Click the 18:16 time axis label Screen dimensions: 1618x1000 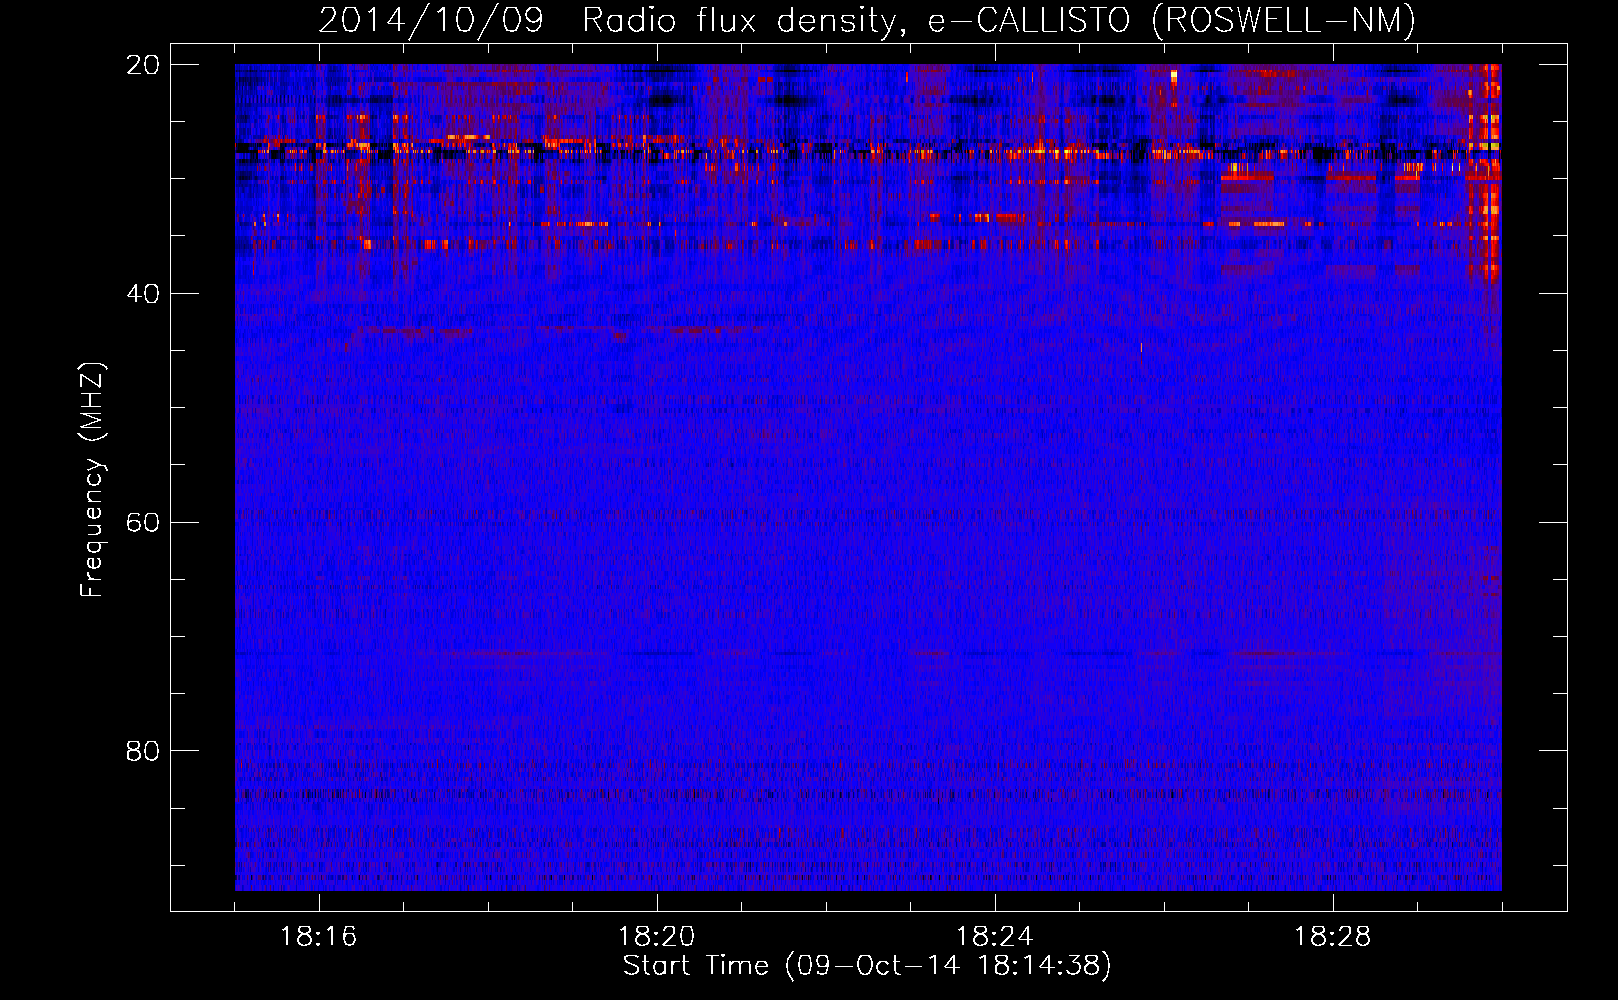coord(318,937)
